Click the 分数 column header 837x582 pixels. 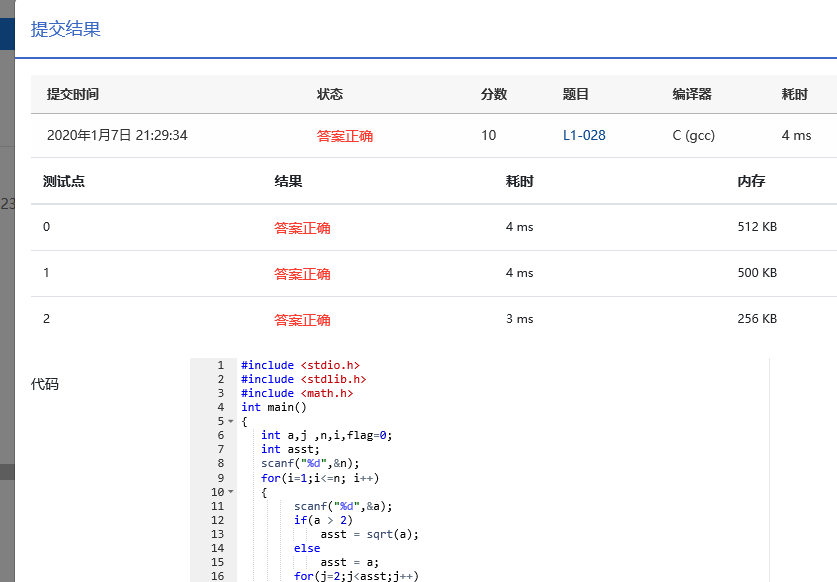coord(494,95)
